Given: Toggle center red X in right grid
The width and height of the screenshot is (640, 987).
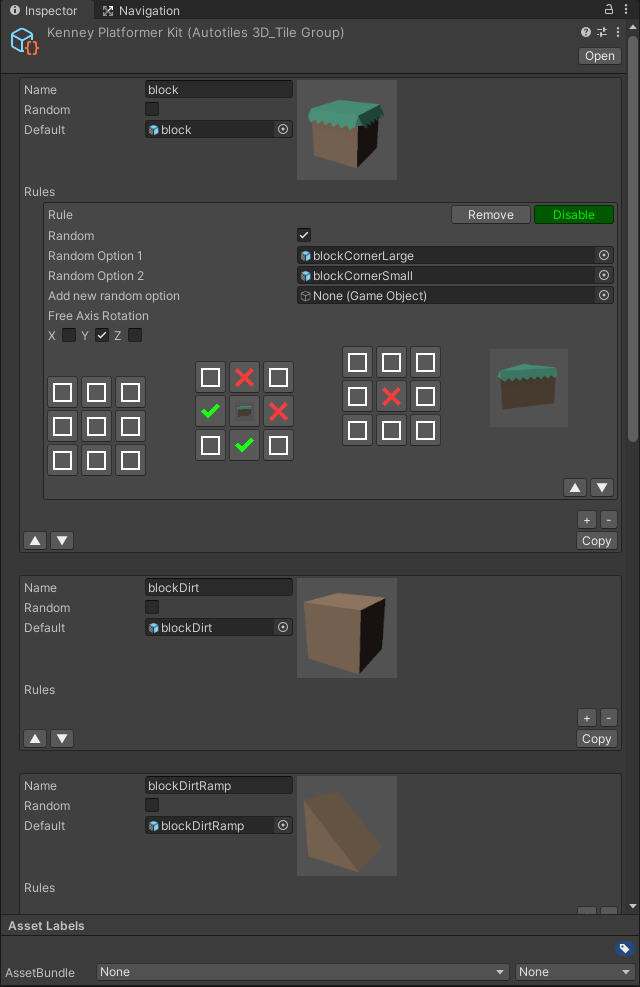Looking at the screenshot, I should (391, 396).
